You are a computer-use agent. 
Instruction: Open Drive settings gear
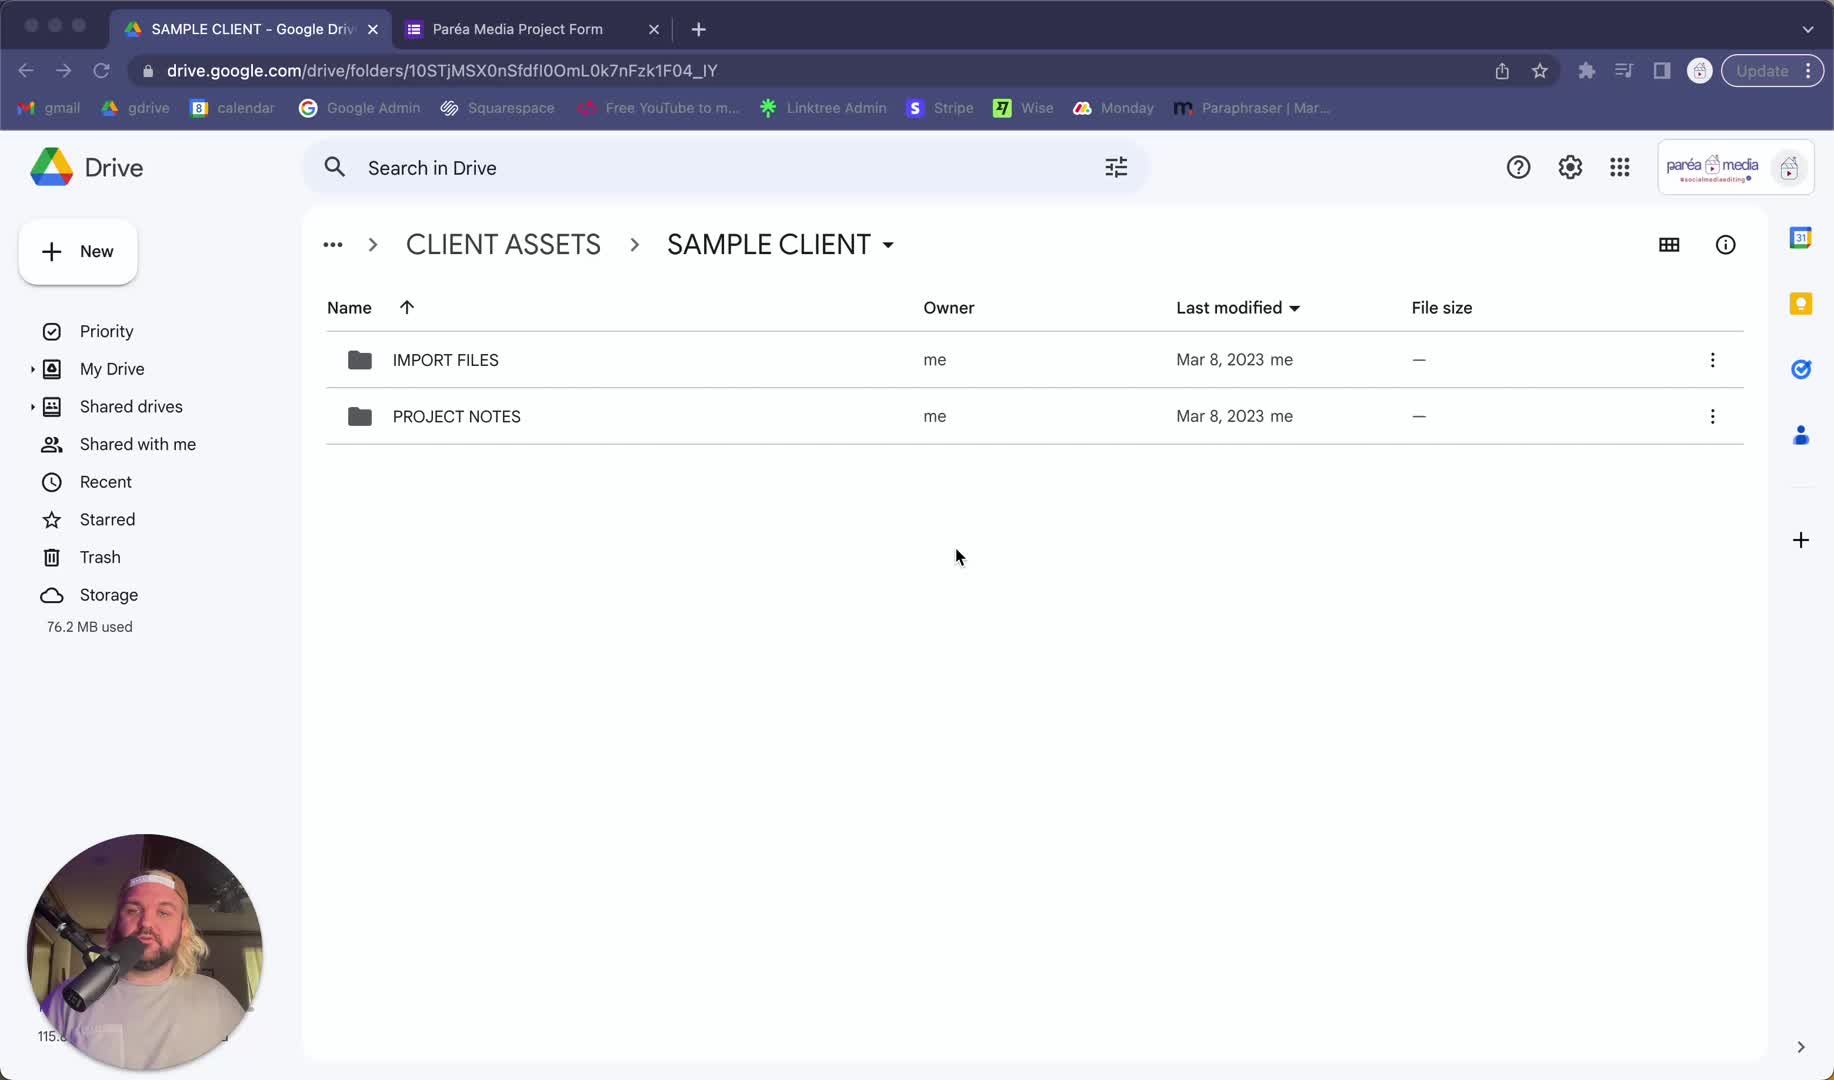coord(1570,167)
